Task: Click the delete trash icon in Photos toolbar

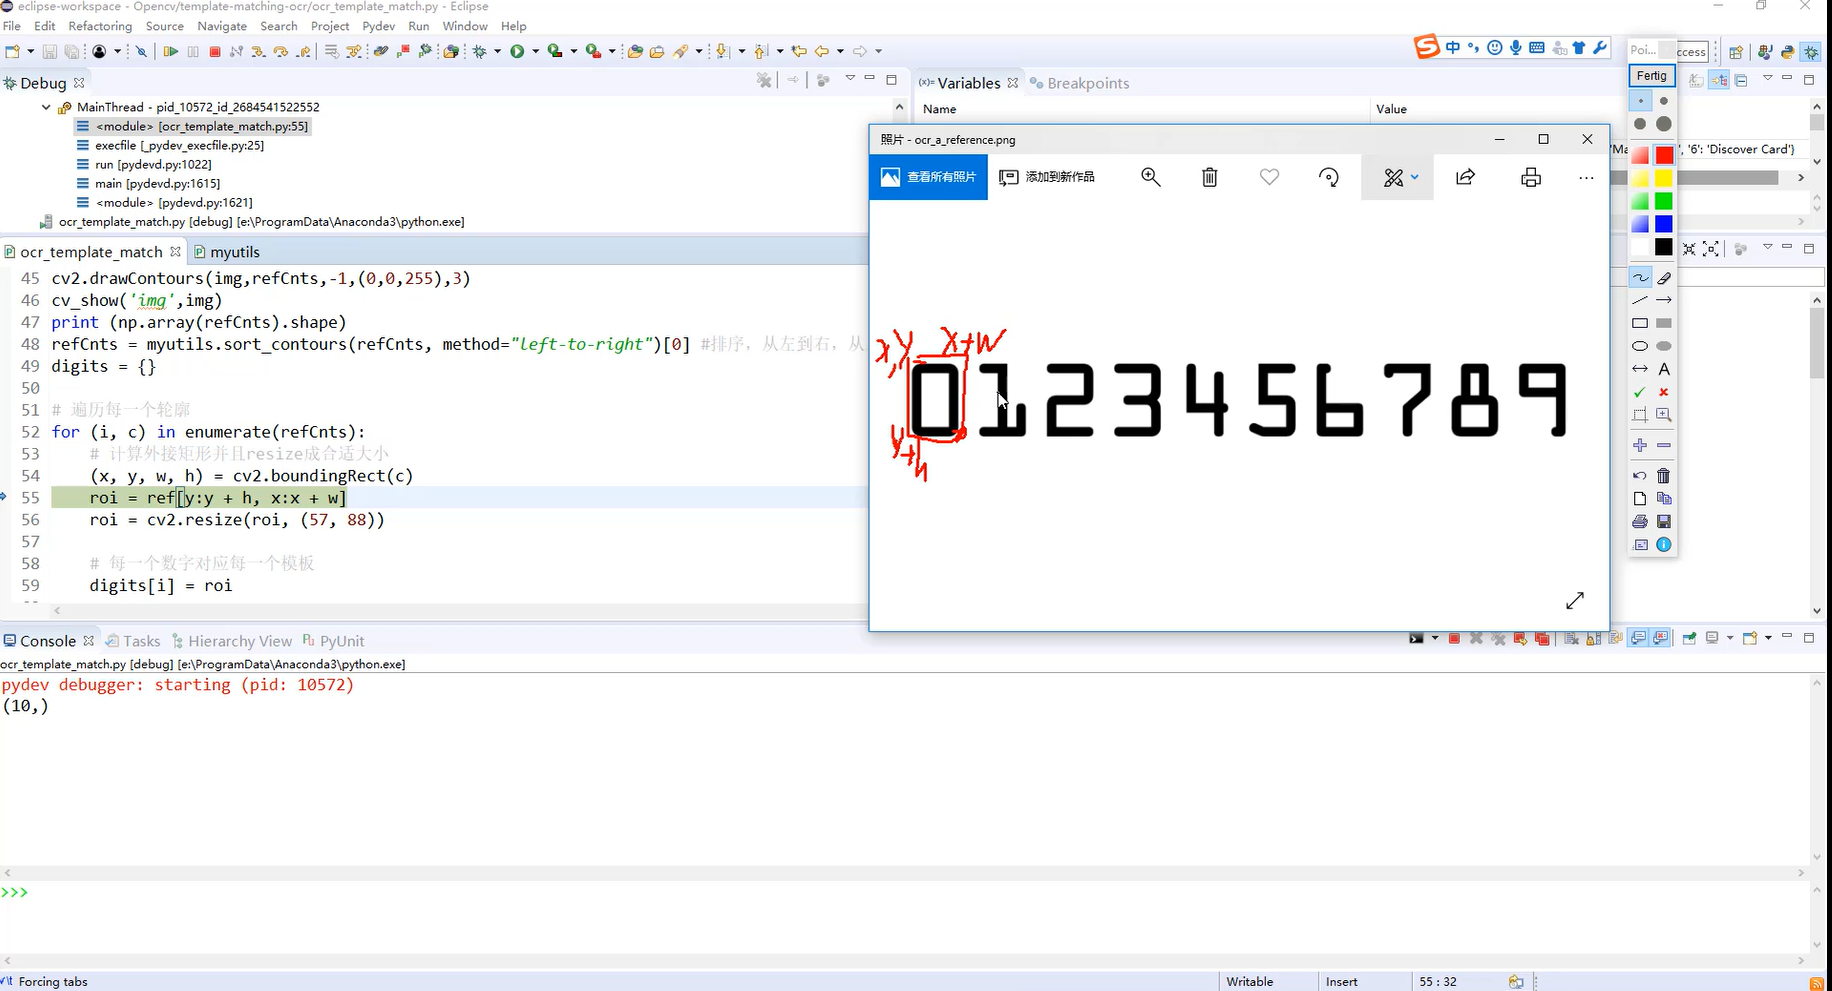Action: pyautogui.click(x=1210, y=177)
